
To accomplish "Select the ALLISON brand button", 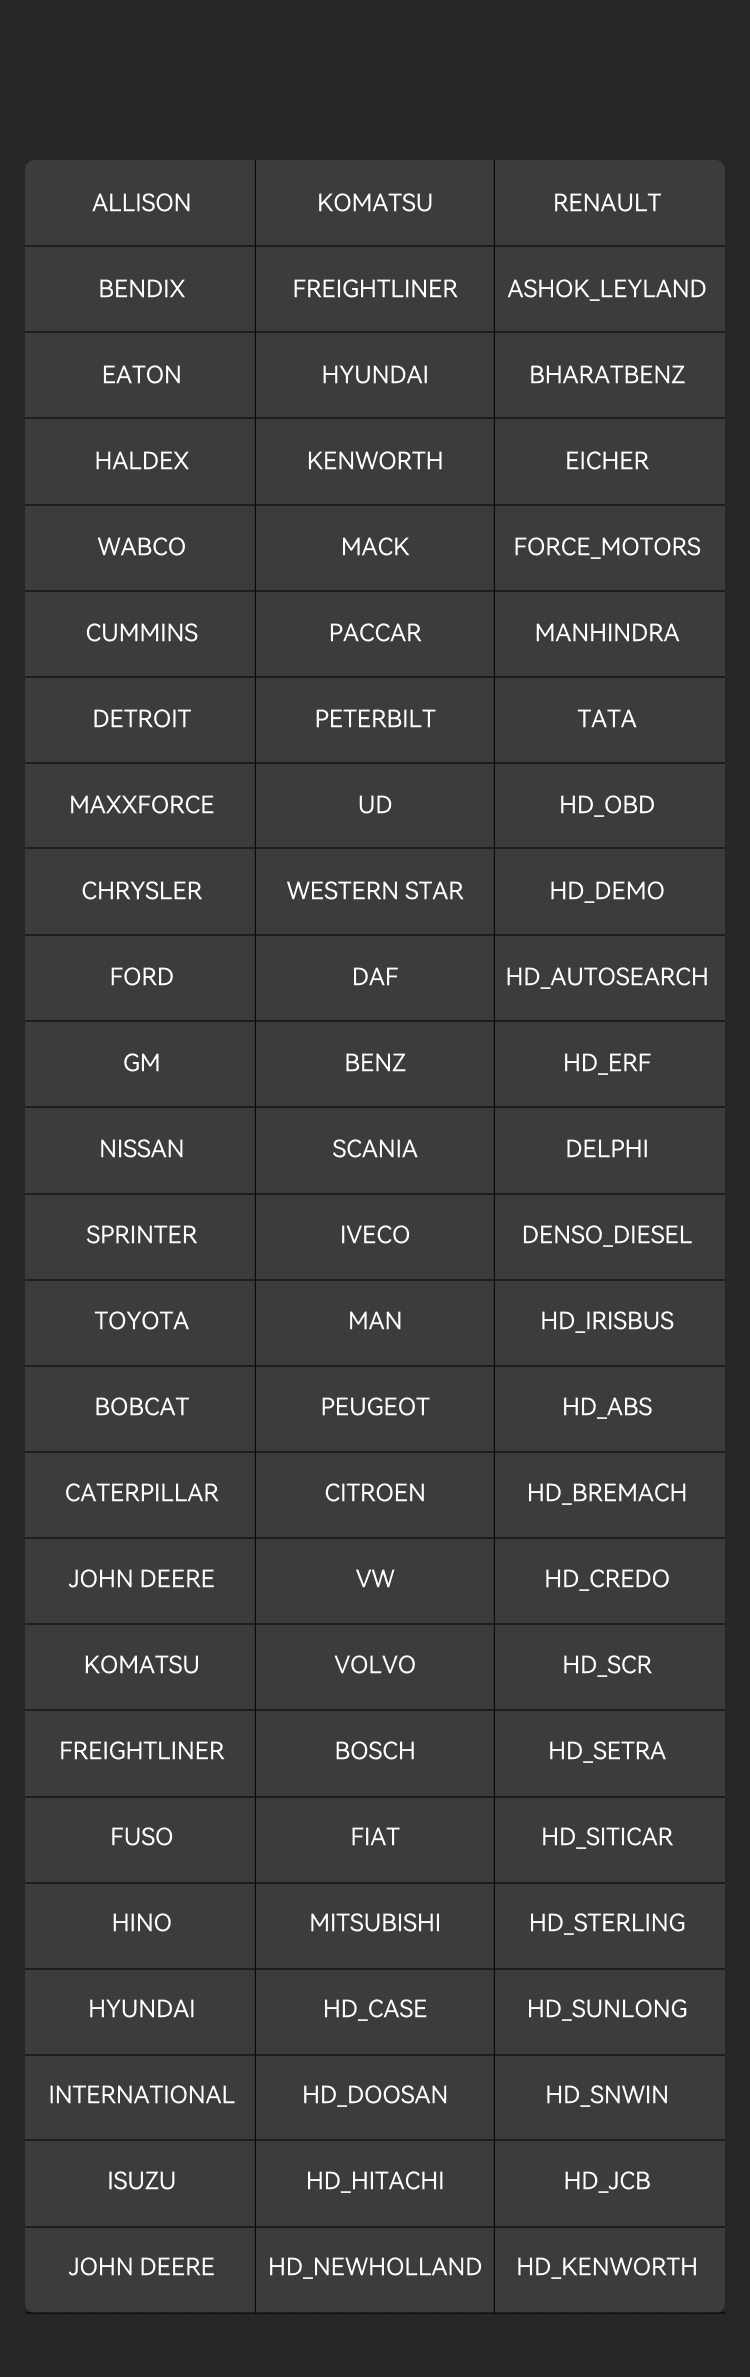I will pos(141,203).
